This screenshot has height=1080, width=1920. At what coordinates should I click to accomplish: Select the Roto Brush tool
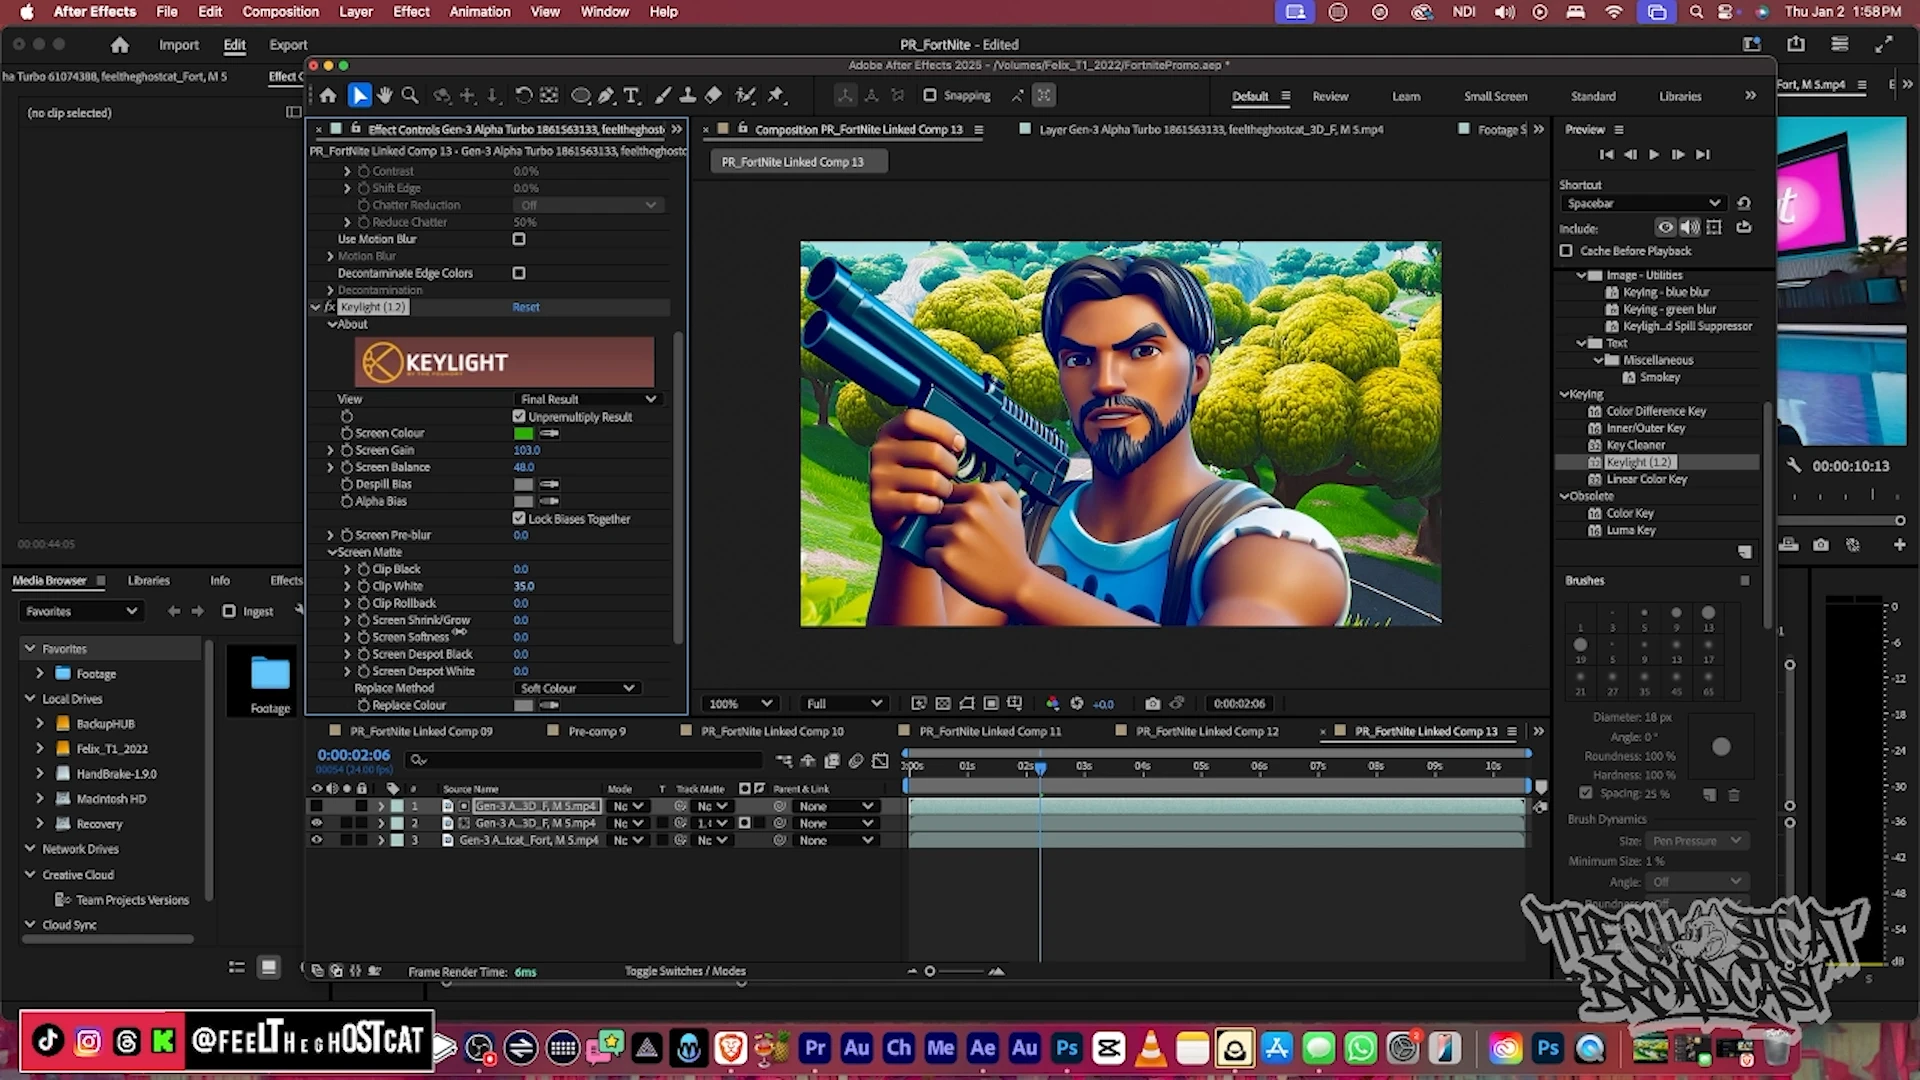[745, 96]
